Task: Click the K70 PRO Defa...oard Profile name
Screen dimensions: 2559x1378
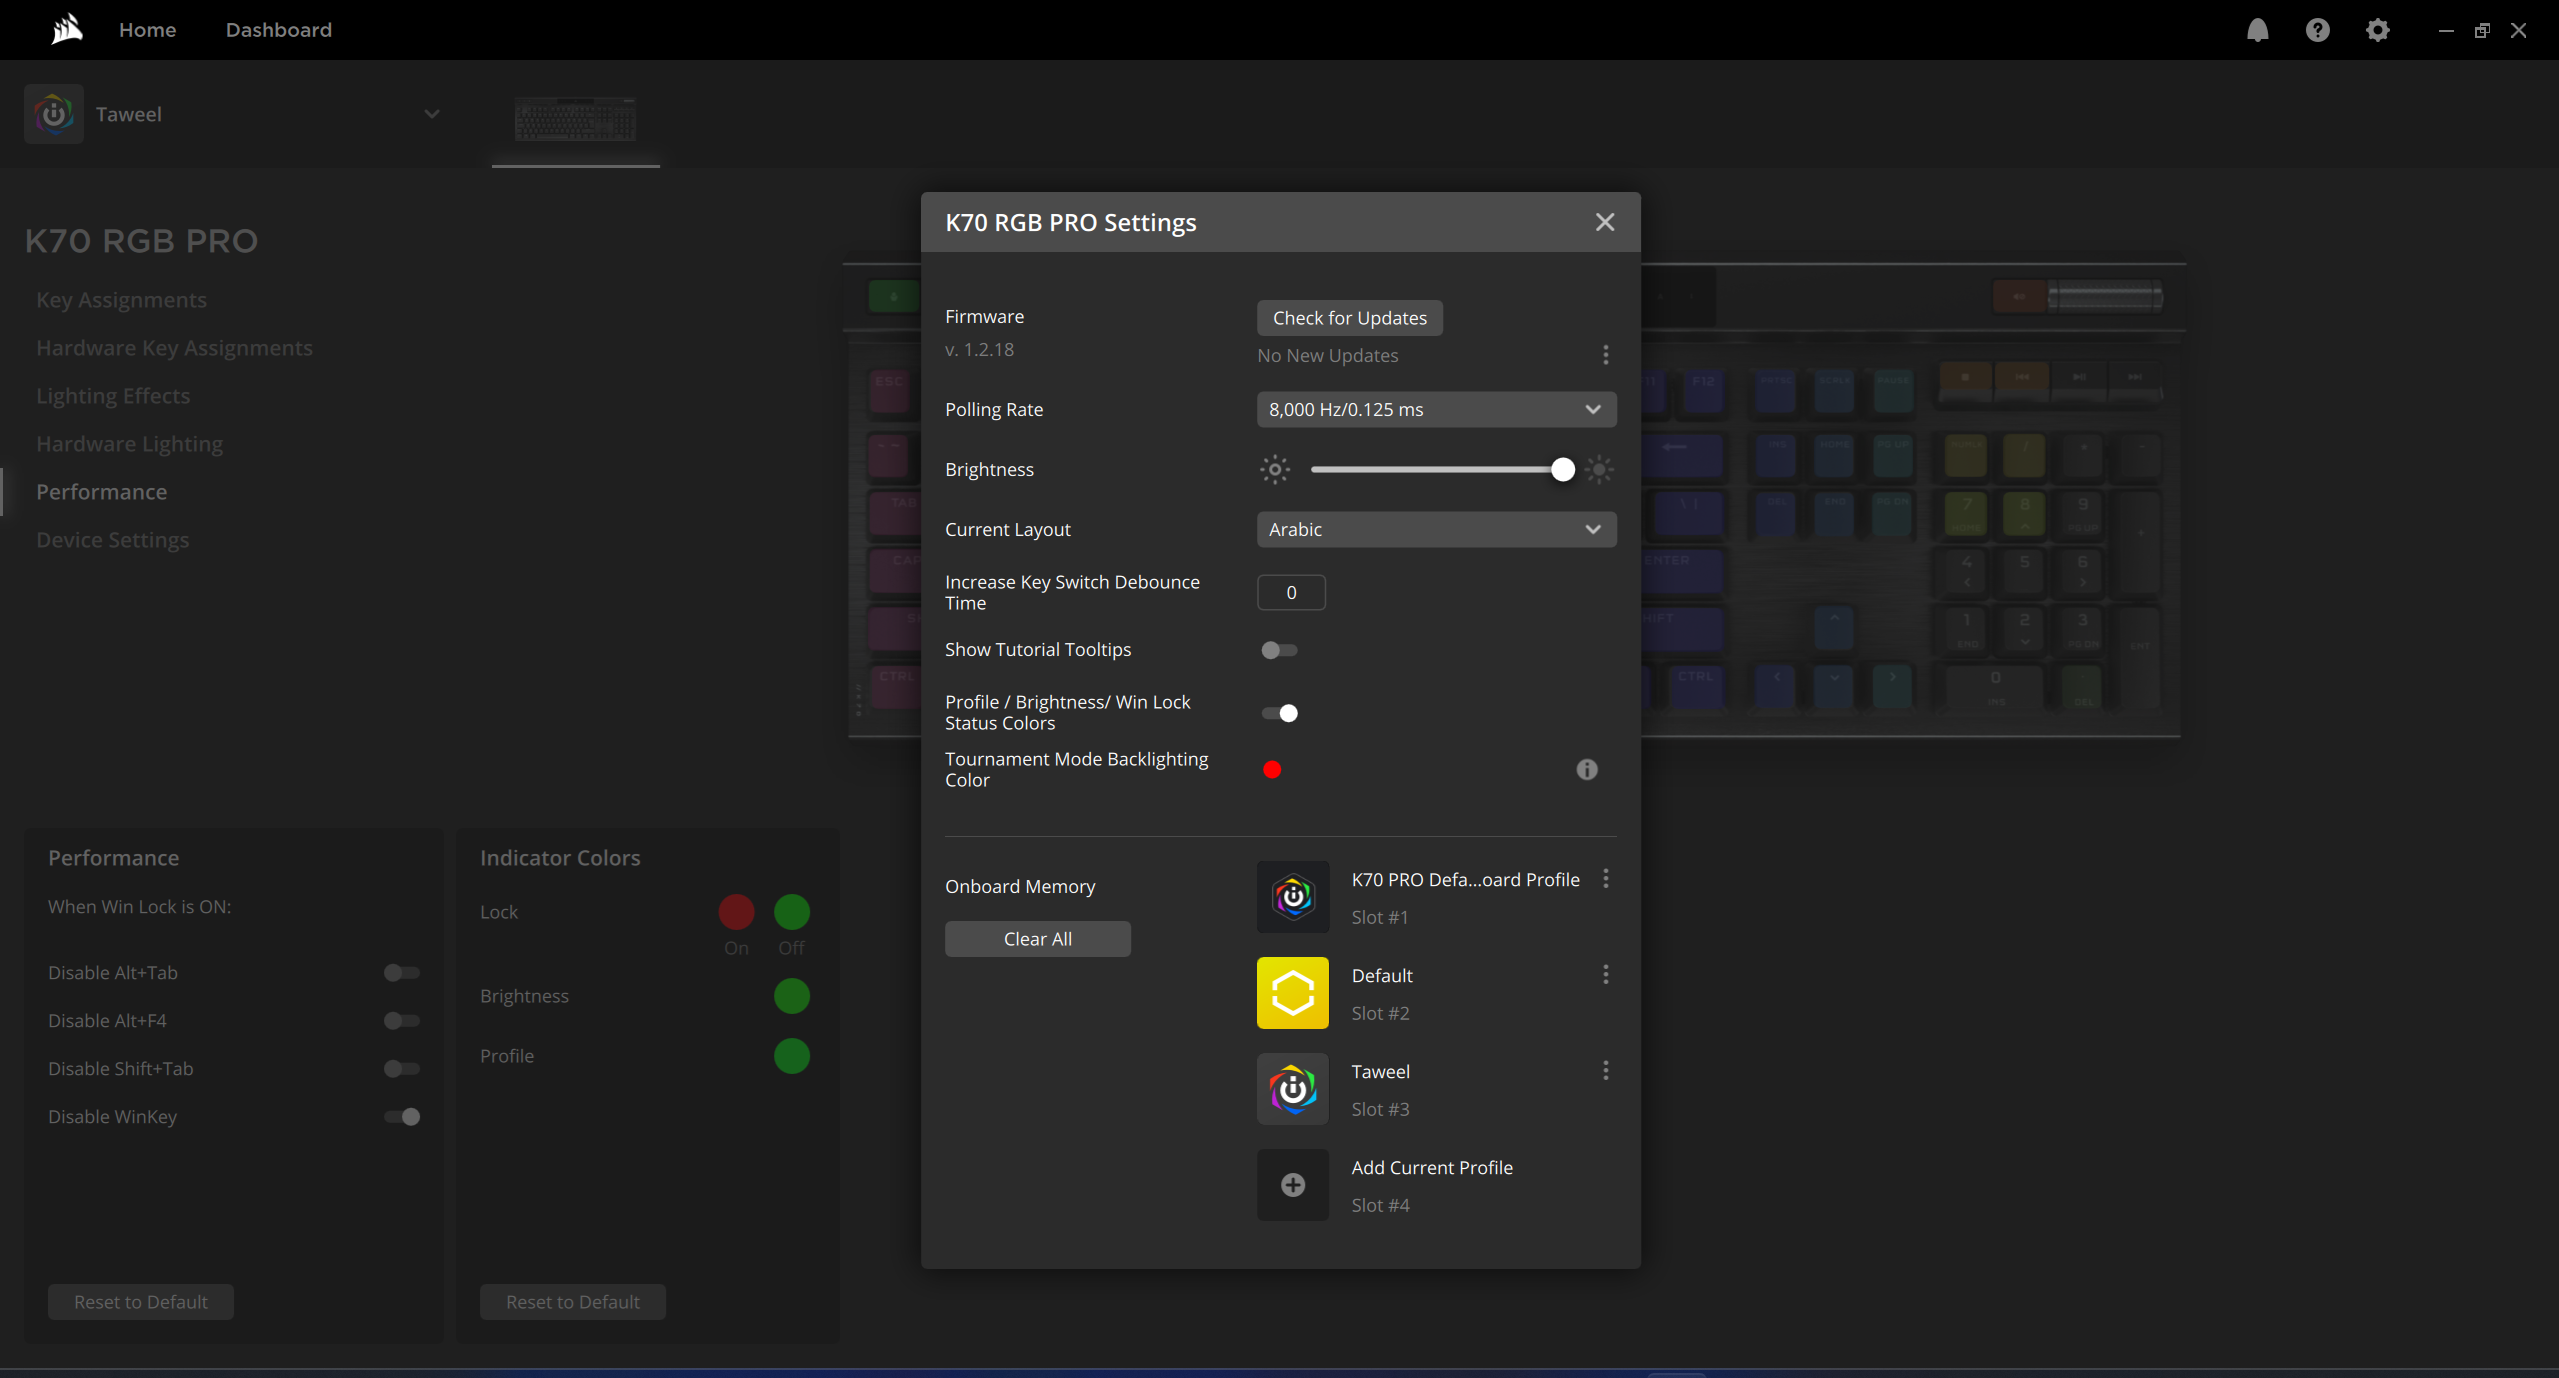Action: click(1466, 880)
